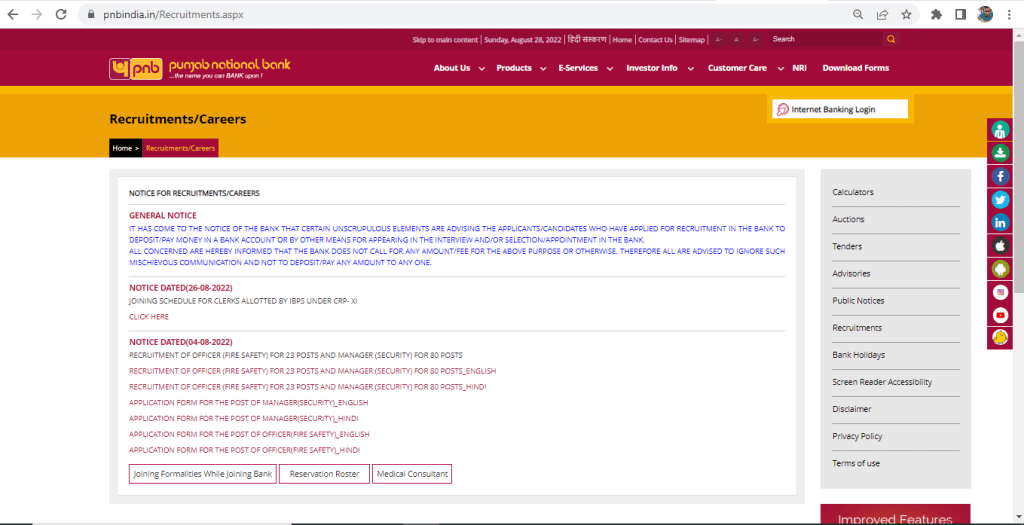Image resolution: width=1024 pixels, height=525 pixels.
Task: Expand Investor Info dropdown arrow
Action: click(x=690, y=69)
